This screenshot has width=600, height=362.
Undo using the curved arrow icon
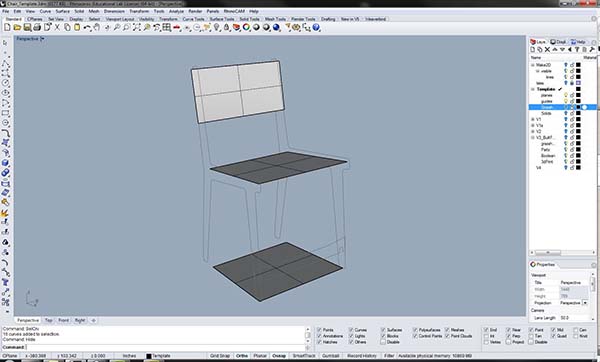(87, 28)
